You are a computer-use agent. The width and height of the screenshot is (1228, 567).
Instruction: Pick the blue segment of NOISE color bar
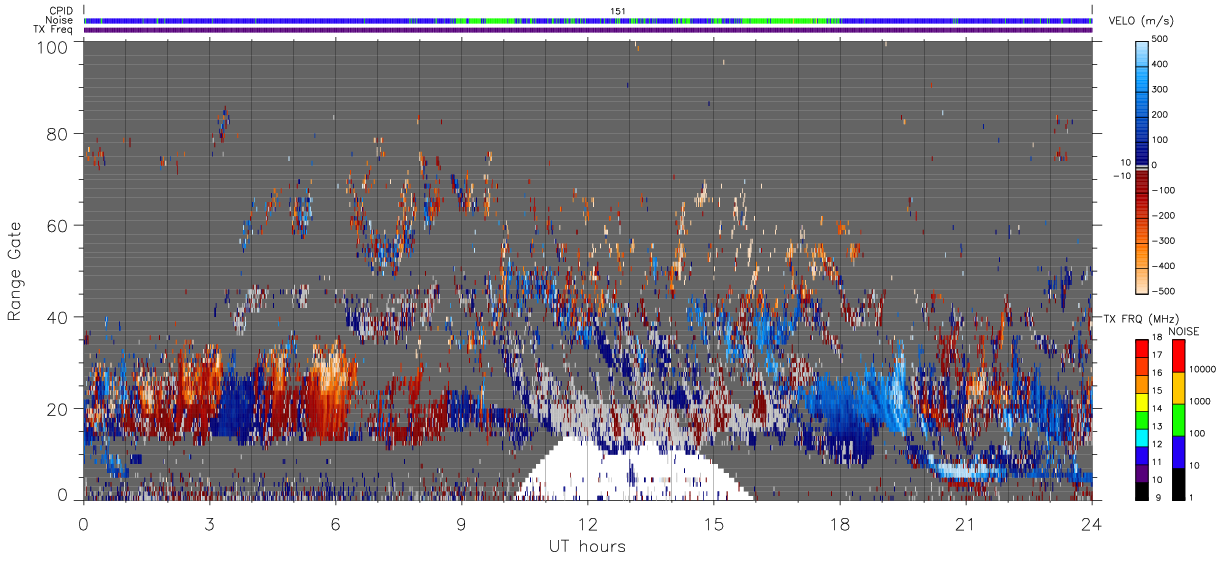[x=1178, y=451]
